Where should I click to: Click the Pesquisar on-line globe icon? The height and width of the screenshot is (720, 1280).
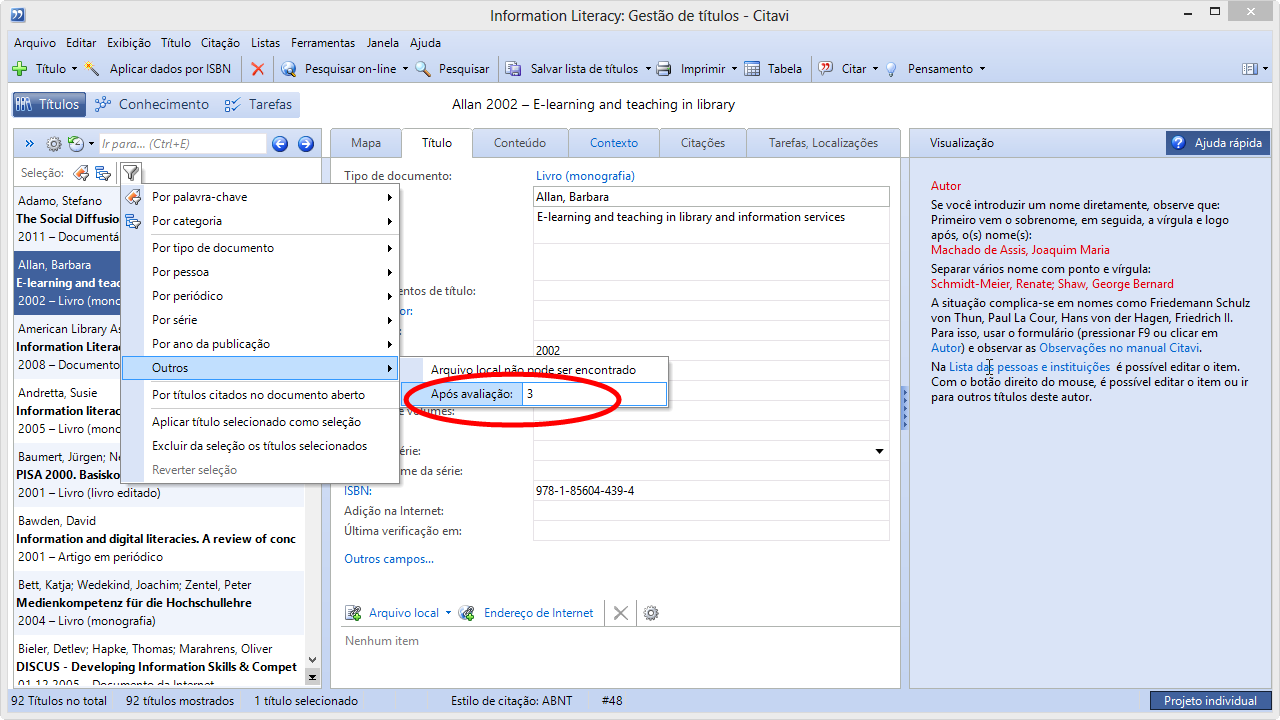[289, 69]
